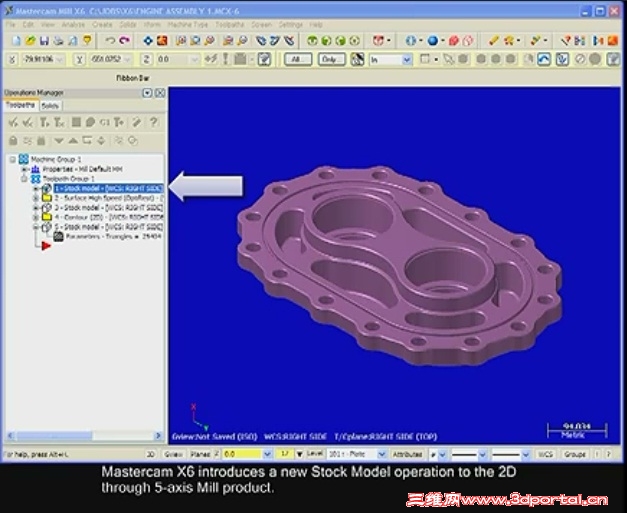Collapse the Toolpath Group 1 node
Image resolution: width=627 pixels, height=513 pixels.
click(24, 179)
